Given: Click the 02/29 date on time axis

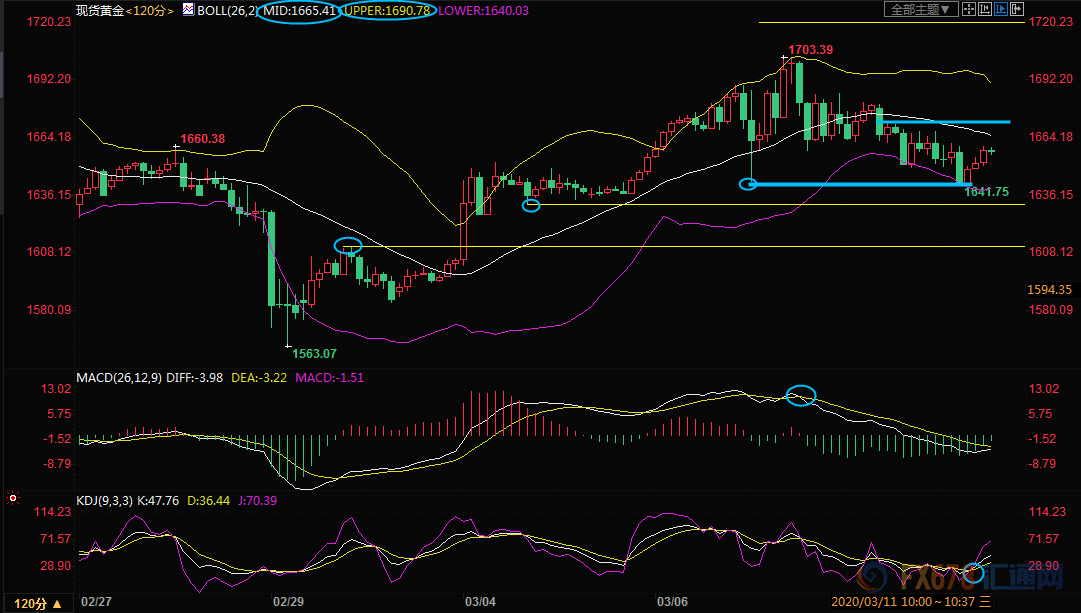Looking at the screenshot, I should 288,601.
